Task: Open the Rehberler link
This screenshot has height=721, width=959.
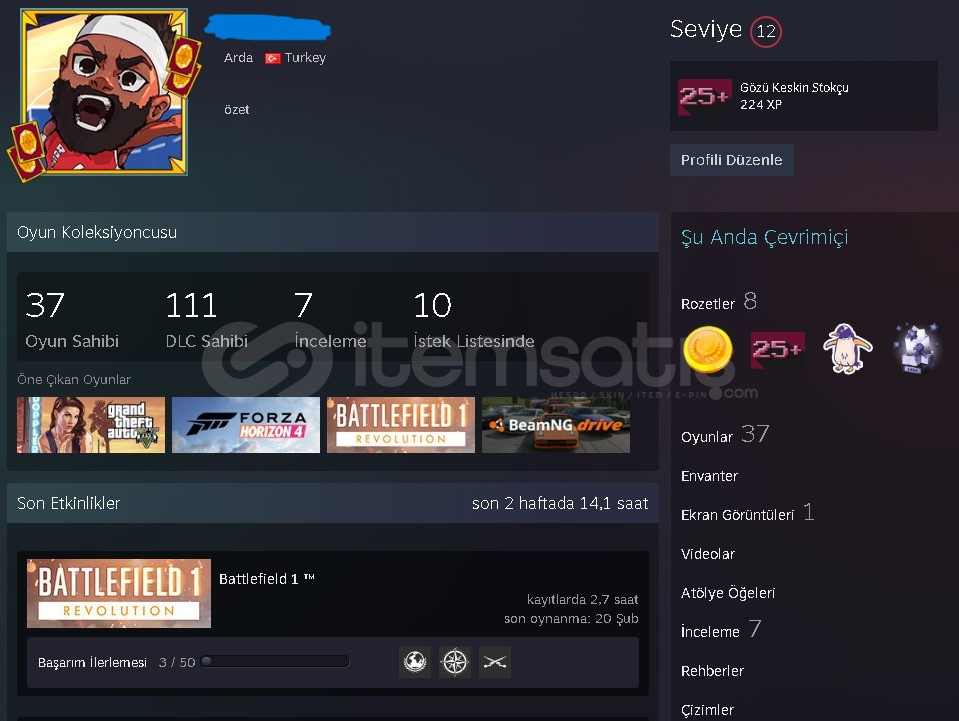Action: point(713,671)
